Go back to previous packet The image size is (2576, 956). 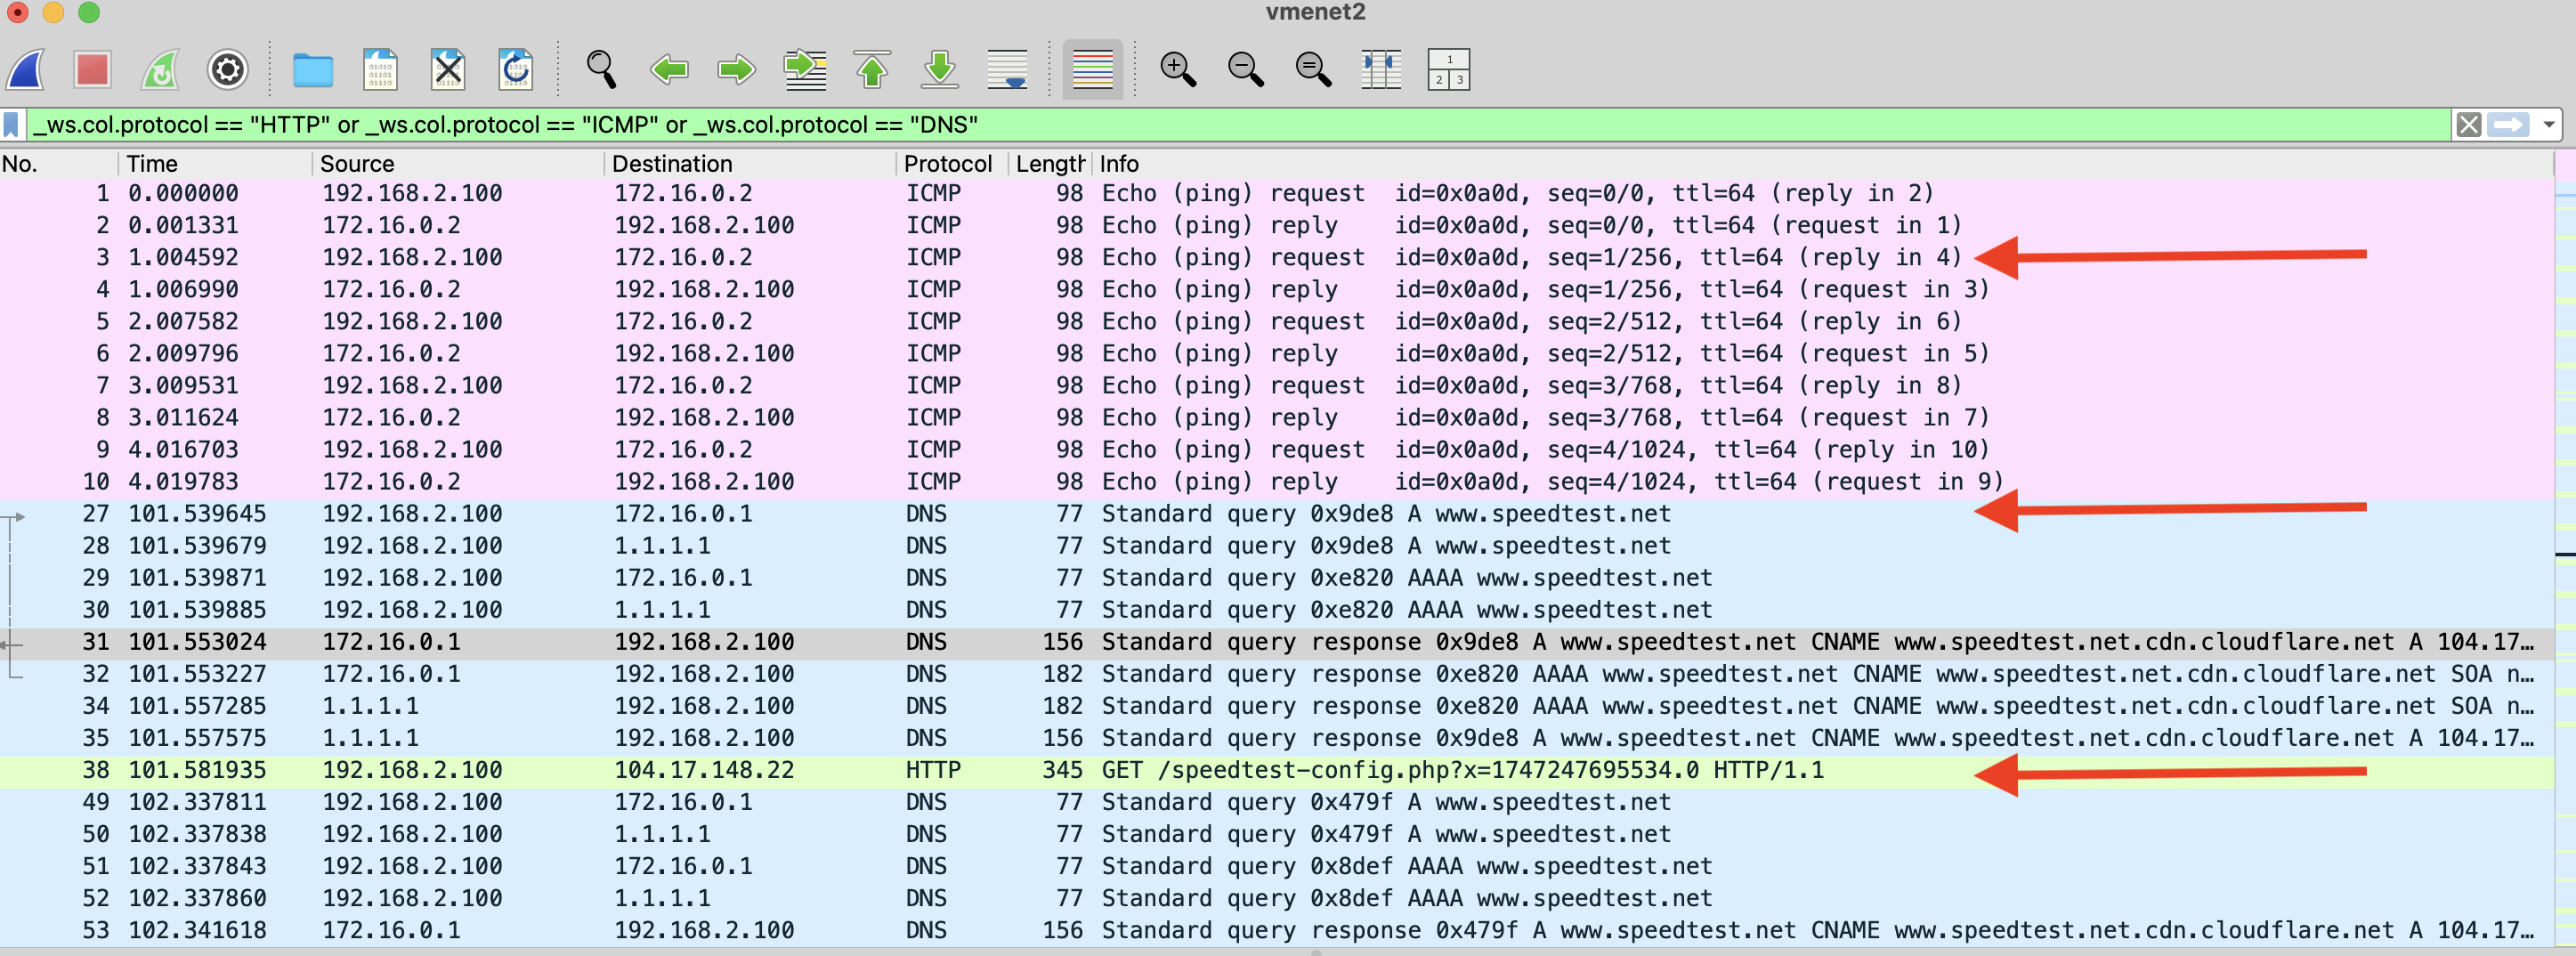669,70
